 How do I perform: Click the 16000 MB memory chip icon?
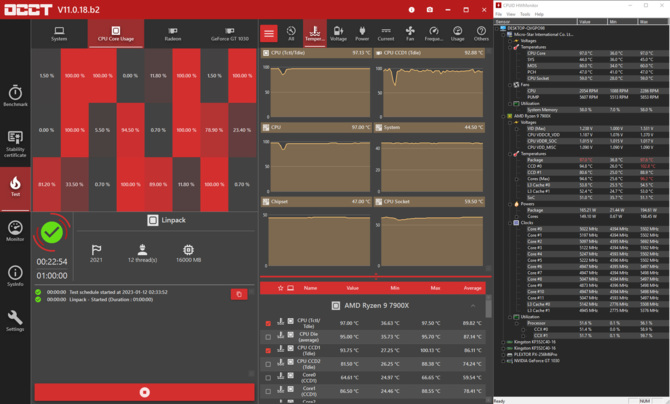click(x=188, y=250)
